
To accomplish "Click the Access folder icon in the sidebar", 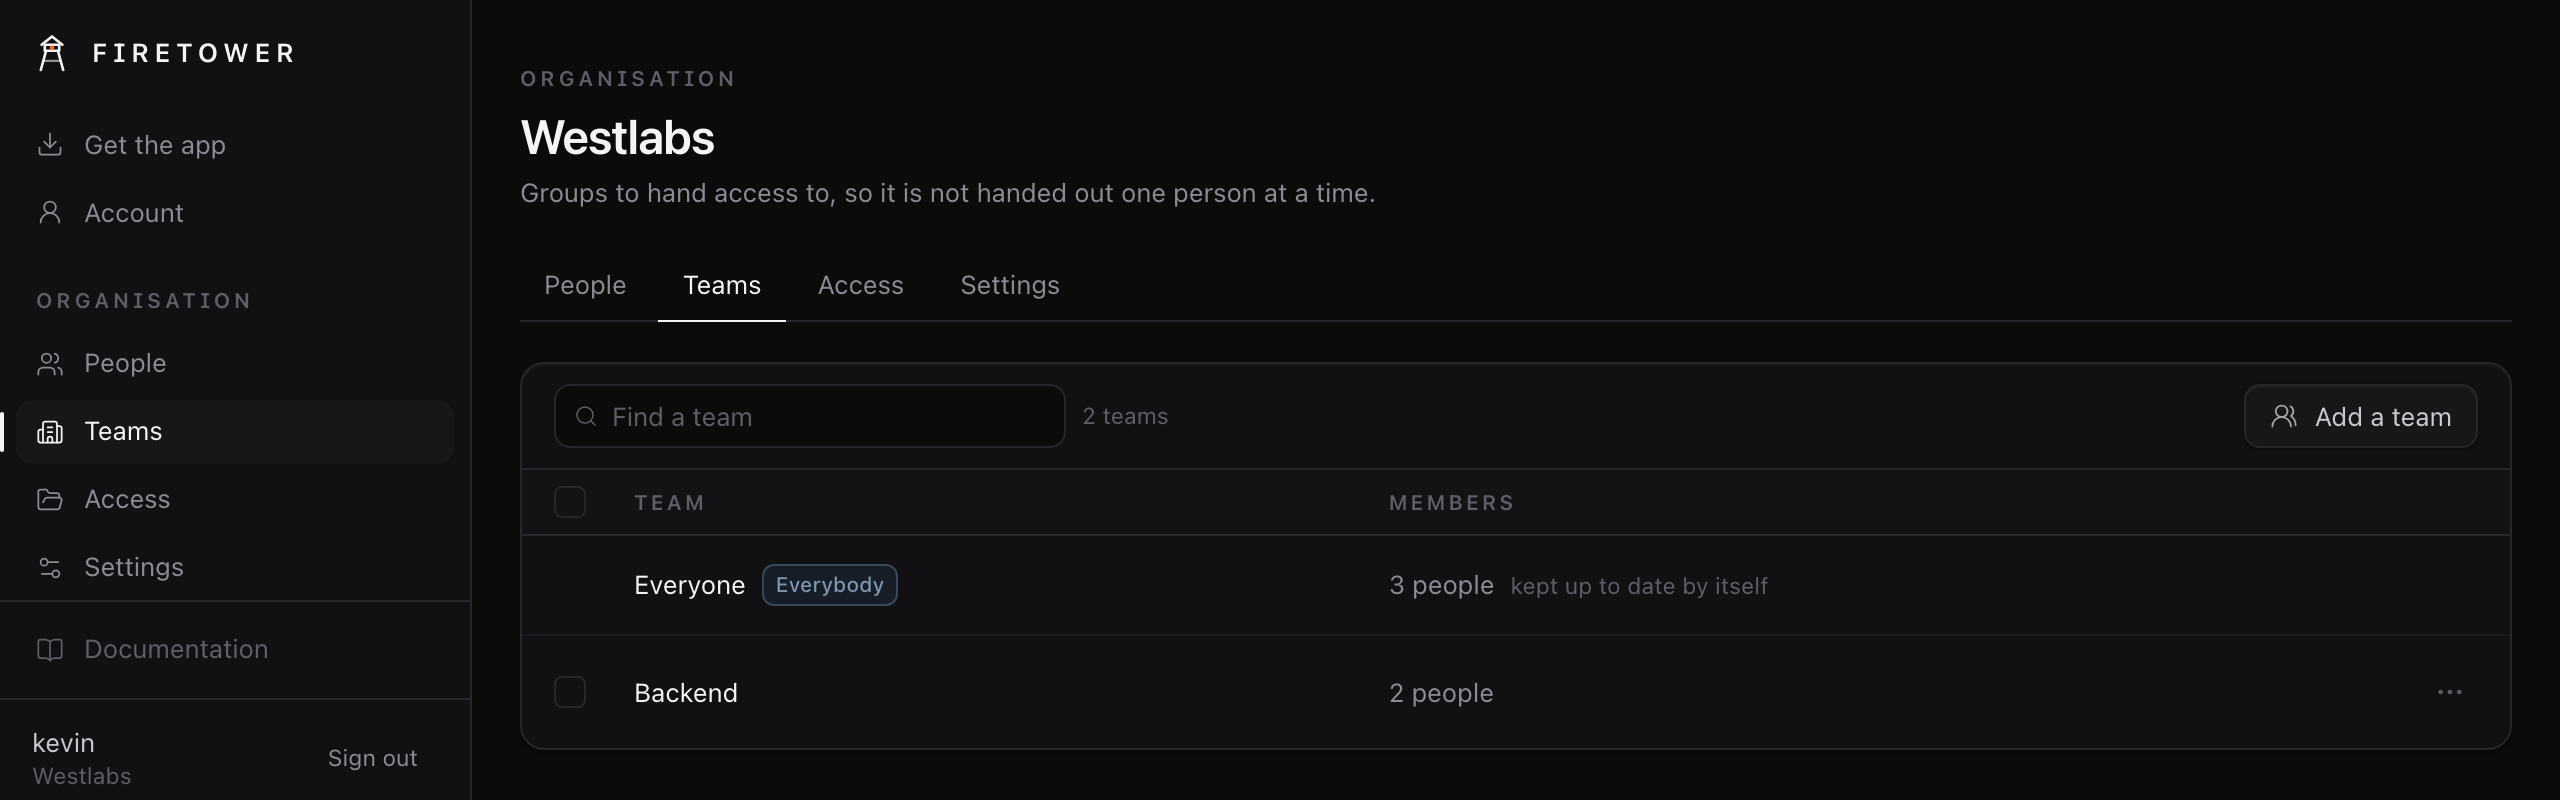I will point(50,500).
